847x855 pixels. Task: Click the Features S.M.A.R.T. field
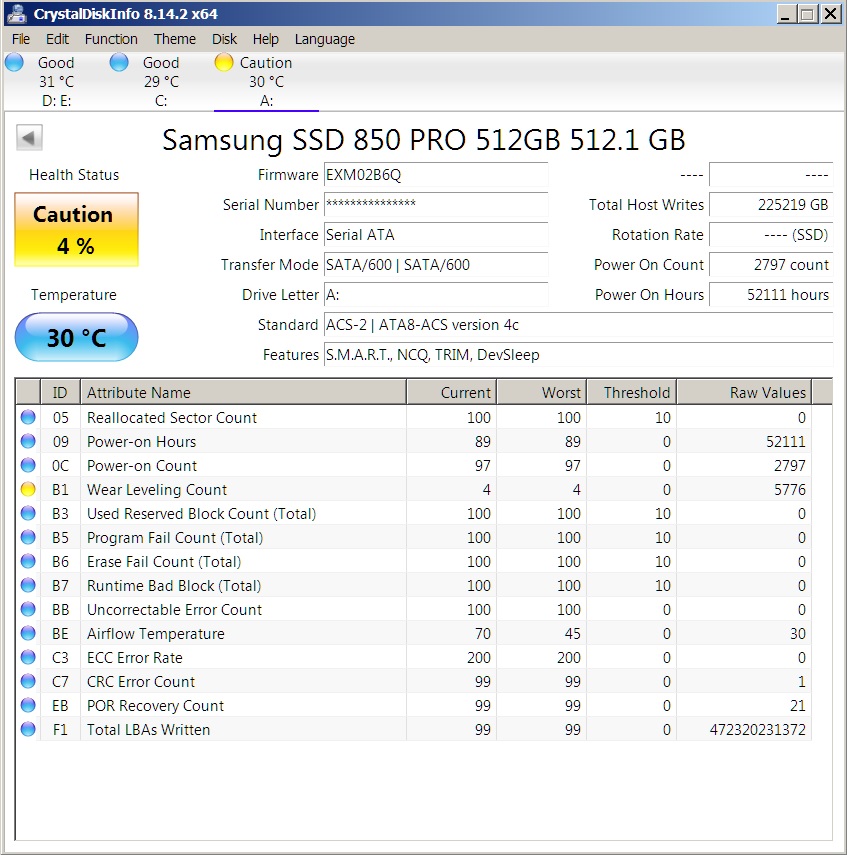coord(578,355)
